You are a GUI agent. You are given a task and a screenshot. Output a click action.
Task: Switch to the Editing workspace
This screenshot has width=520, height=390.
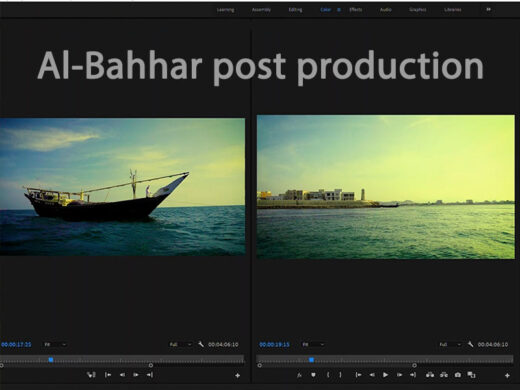point(295,10)
